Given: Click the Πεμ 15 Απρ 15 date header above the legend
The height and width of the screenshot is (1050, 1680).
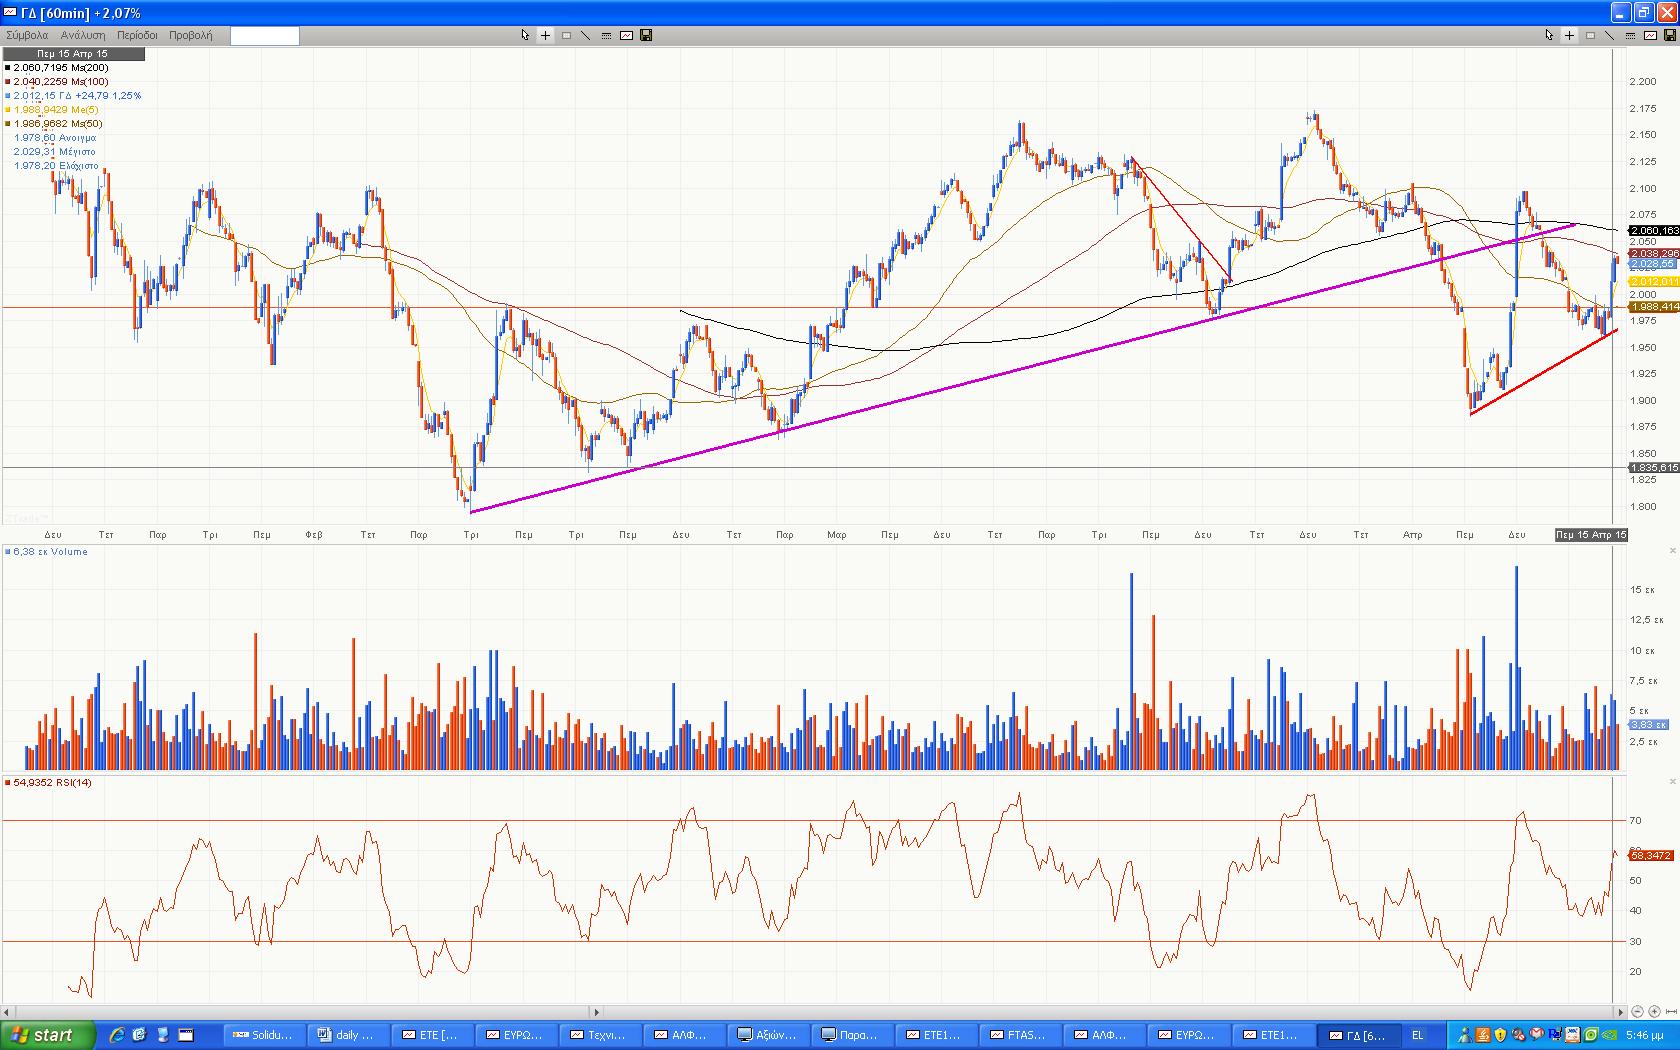Looking at the screenshot, I should (73, 54).
